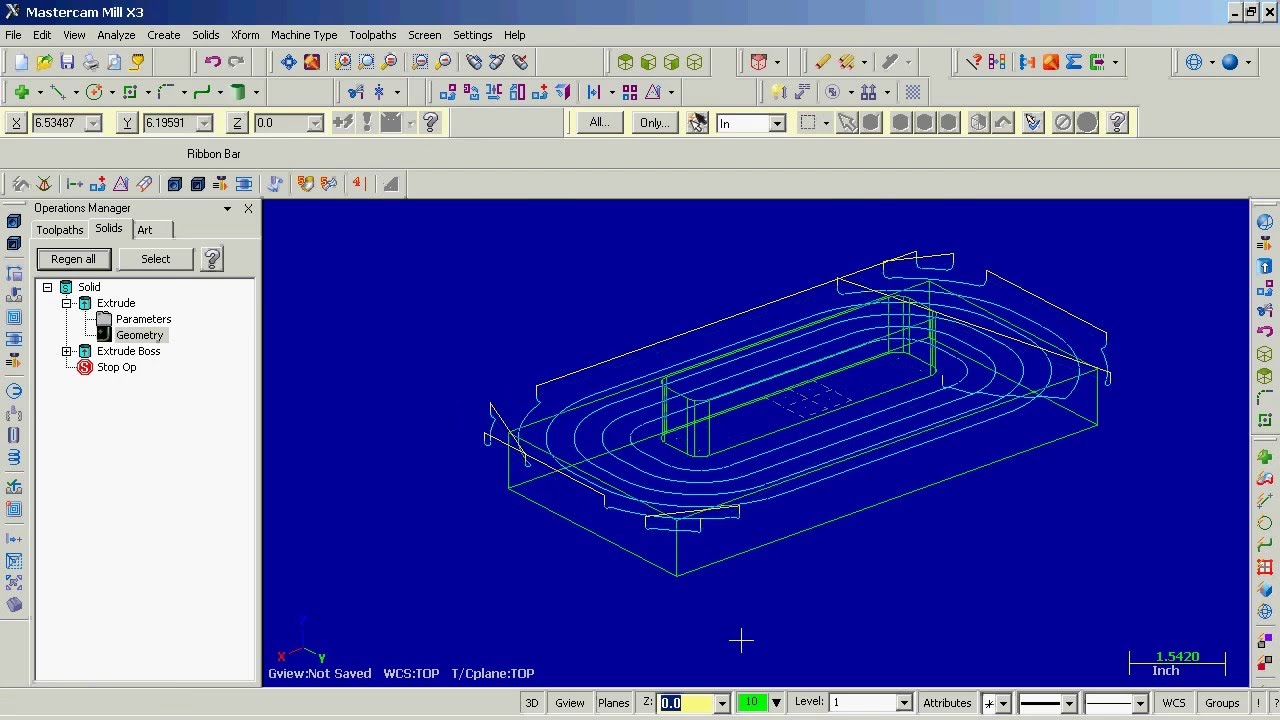The image size is (1280, 720).
Task: Select the Geometry tree item
Action: coord(139,335)
